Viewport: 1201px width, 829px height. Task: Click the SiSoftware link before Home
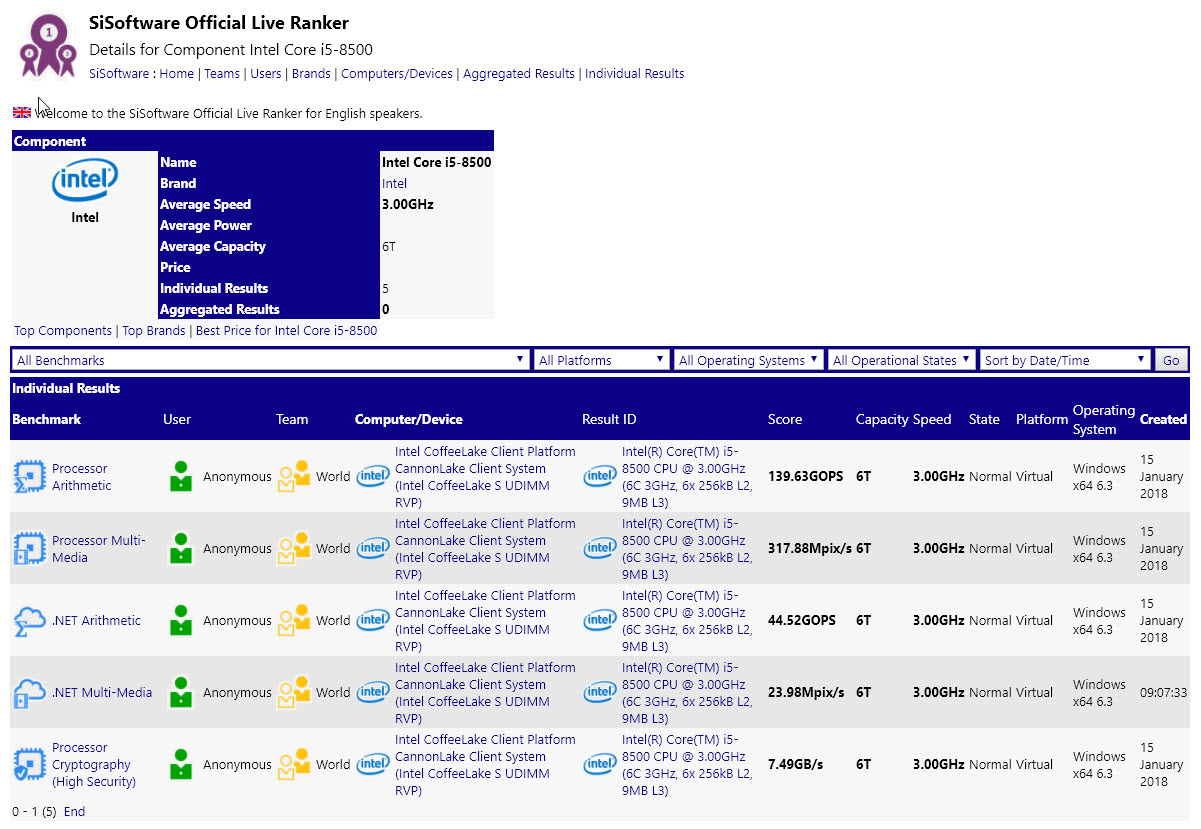pos(119,74)
